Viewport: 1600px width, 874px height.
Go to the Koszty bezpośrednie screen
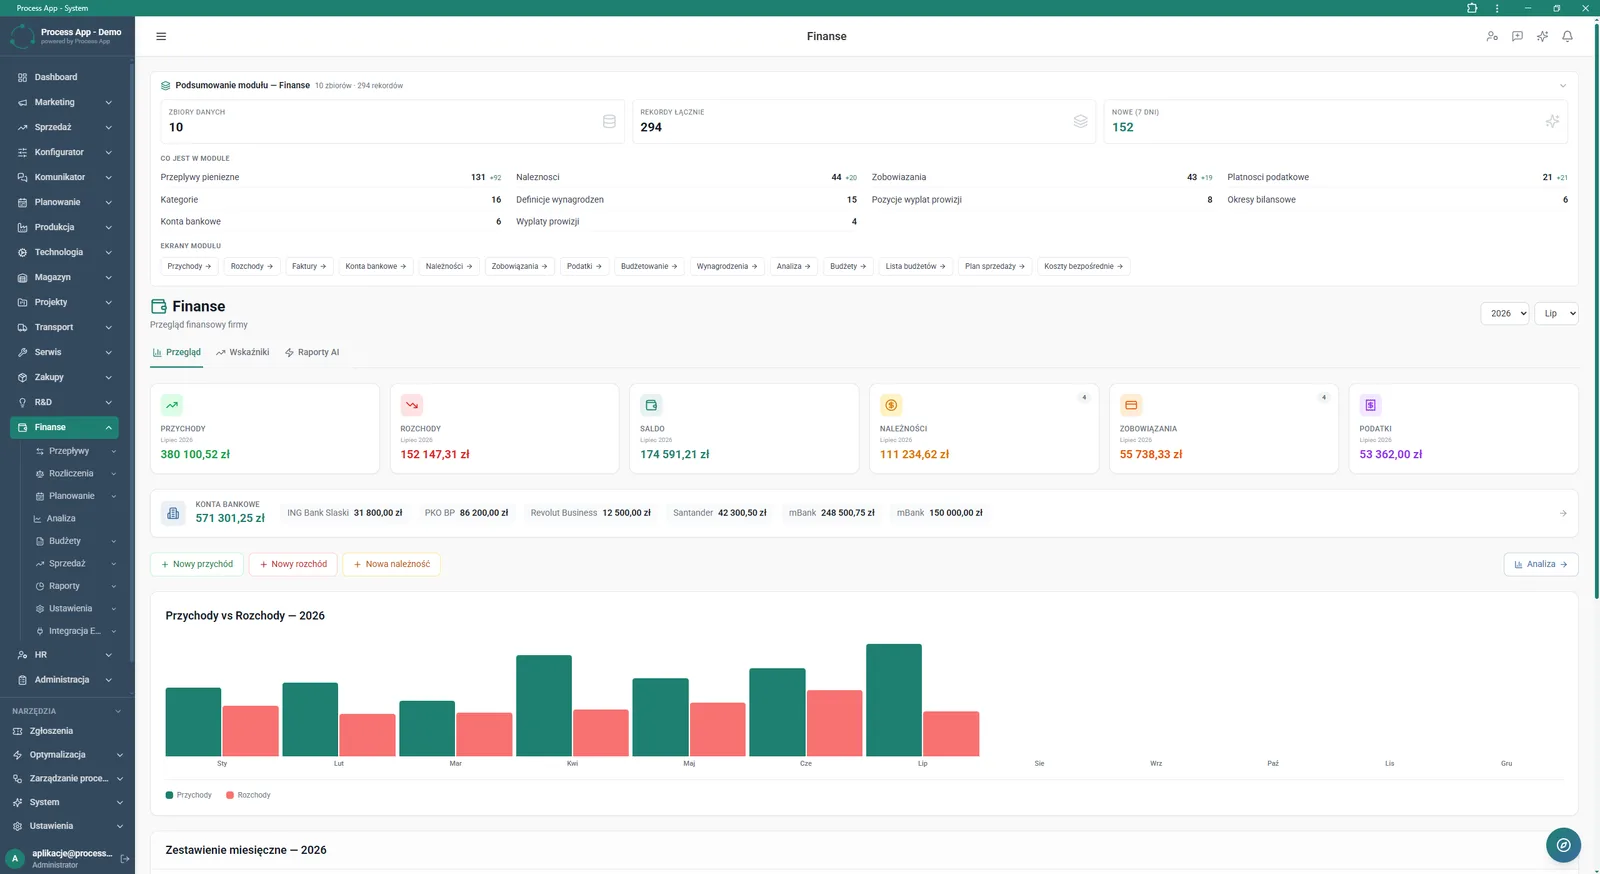pyautogui.click(x=1083, y=266)
